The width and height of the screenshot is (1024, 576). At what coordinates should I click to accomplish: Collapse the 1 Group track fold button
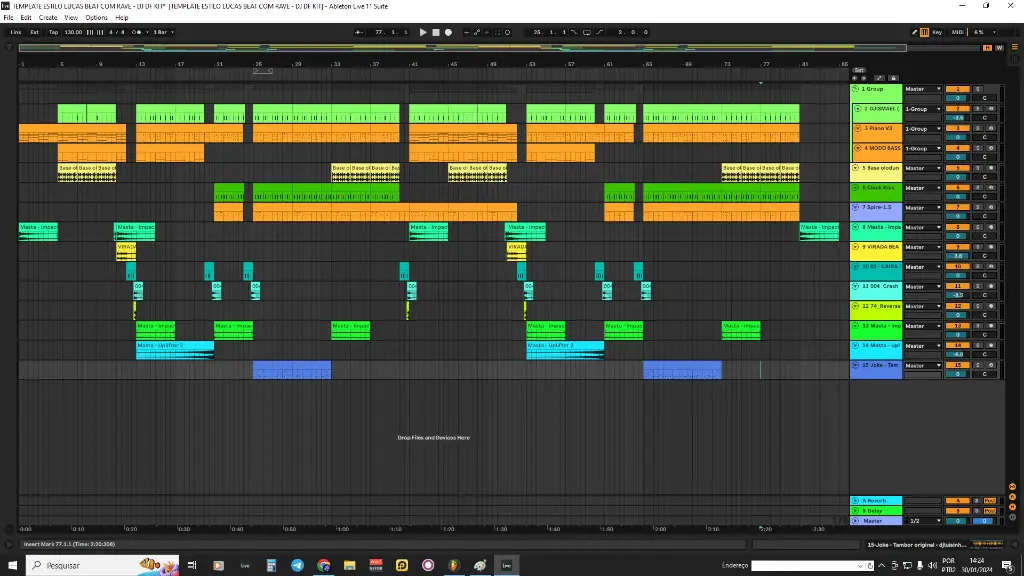855,89
